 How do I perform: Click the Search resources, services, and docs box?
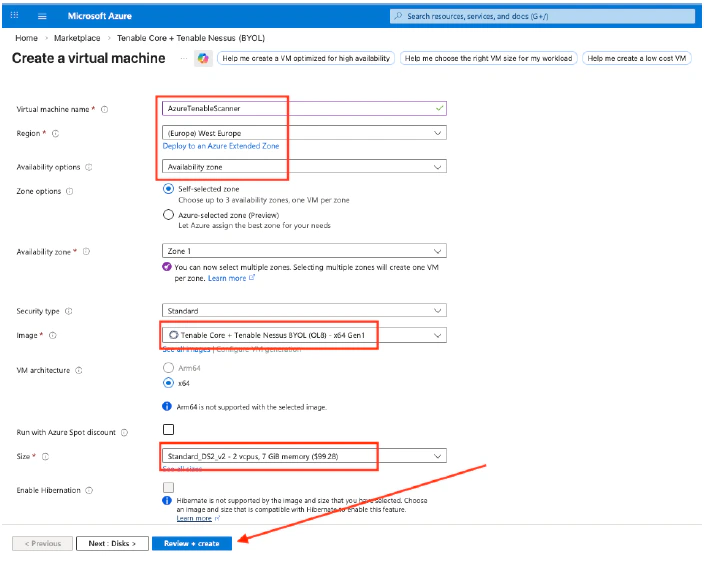click(x=542, y=16)
